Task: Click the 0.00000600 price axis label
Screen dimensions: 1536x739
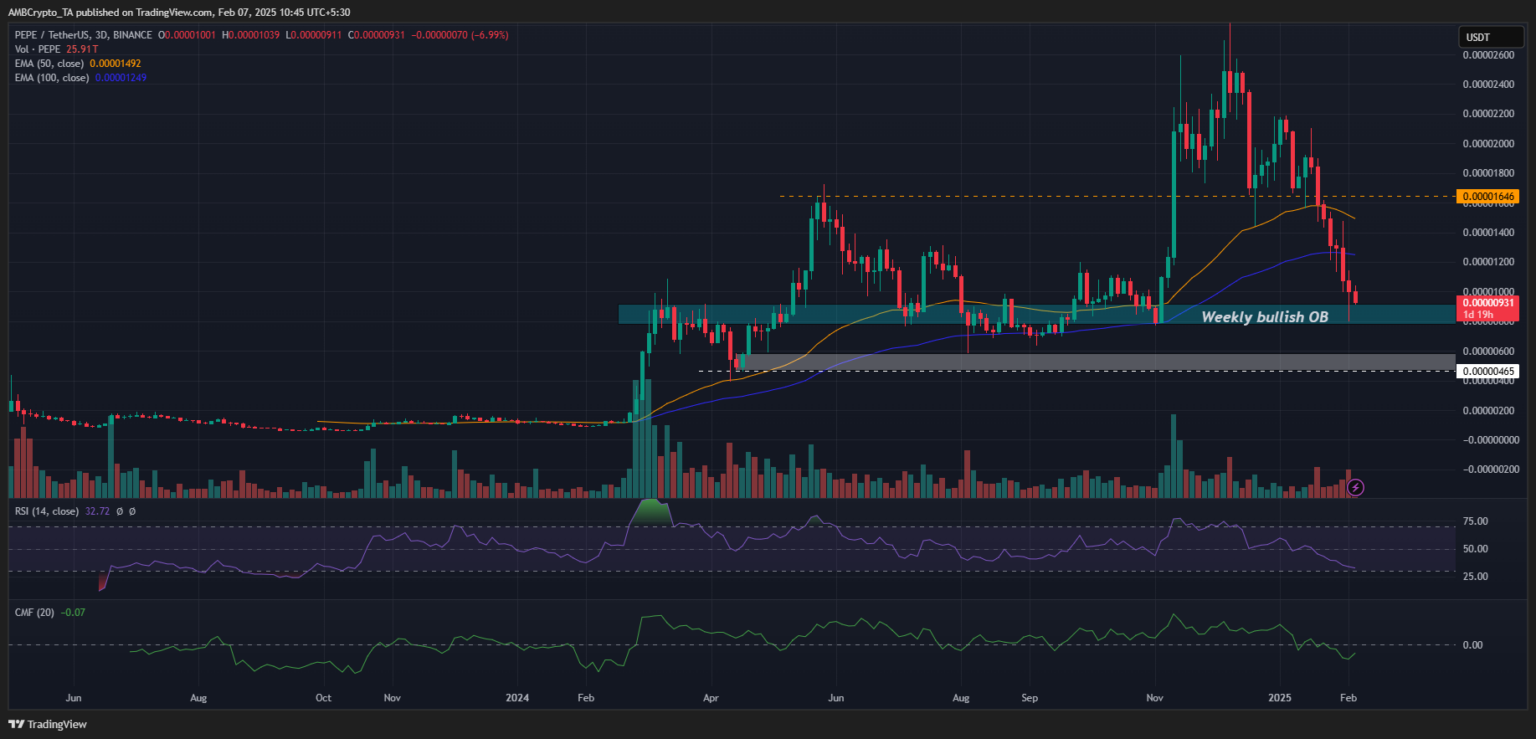Action: pyautogui.click(x=1490, y=351)
